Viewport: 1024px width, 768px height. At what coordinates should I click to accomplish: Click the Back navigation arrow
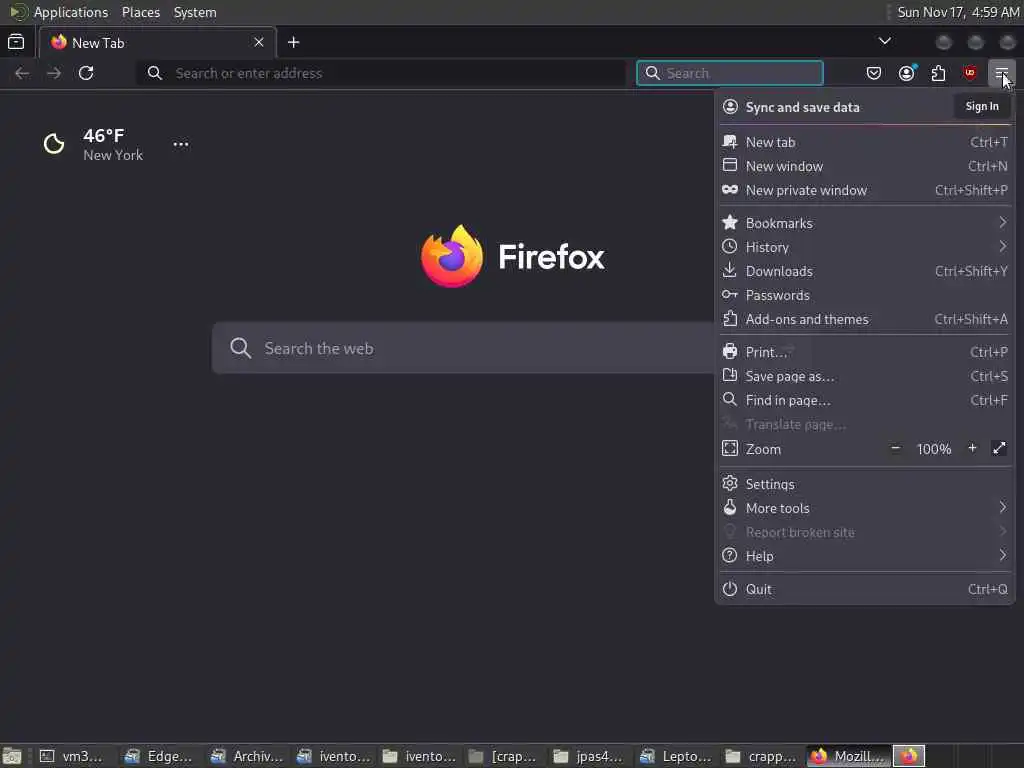pyautogui.click(x=22, y=73)
